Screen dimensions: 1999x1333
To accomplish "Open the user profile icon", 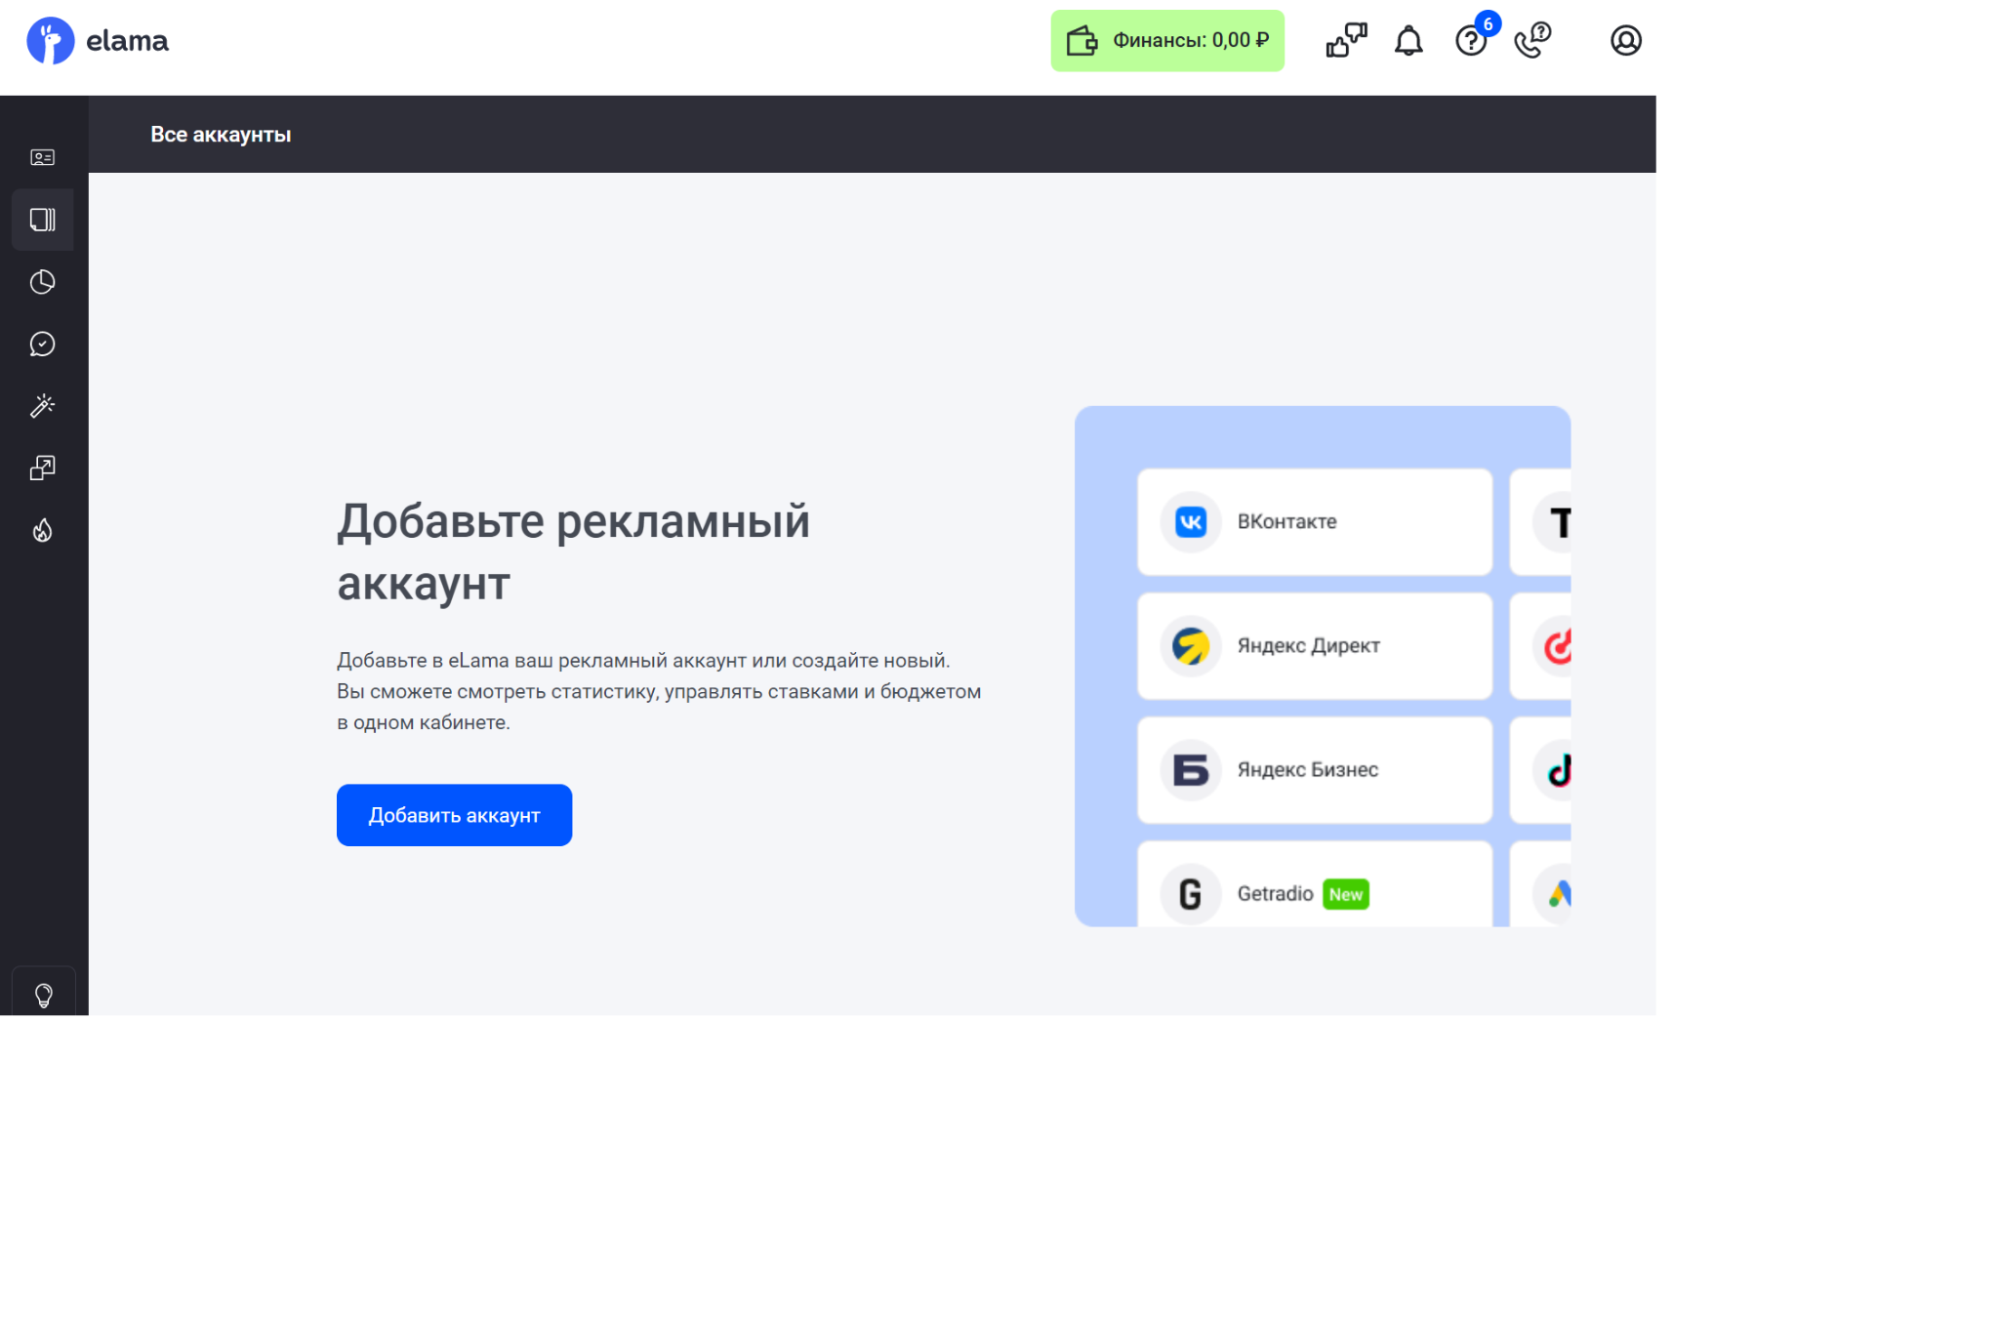I will (x=1625, y=41).
